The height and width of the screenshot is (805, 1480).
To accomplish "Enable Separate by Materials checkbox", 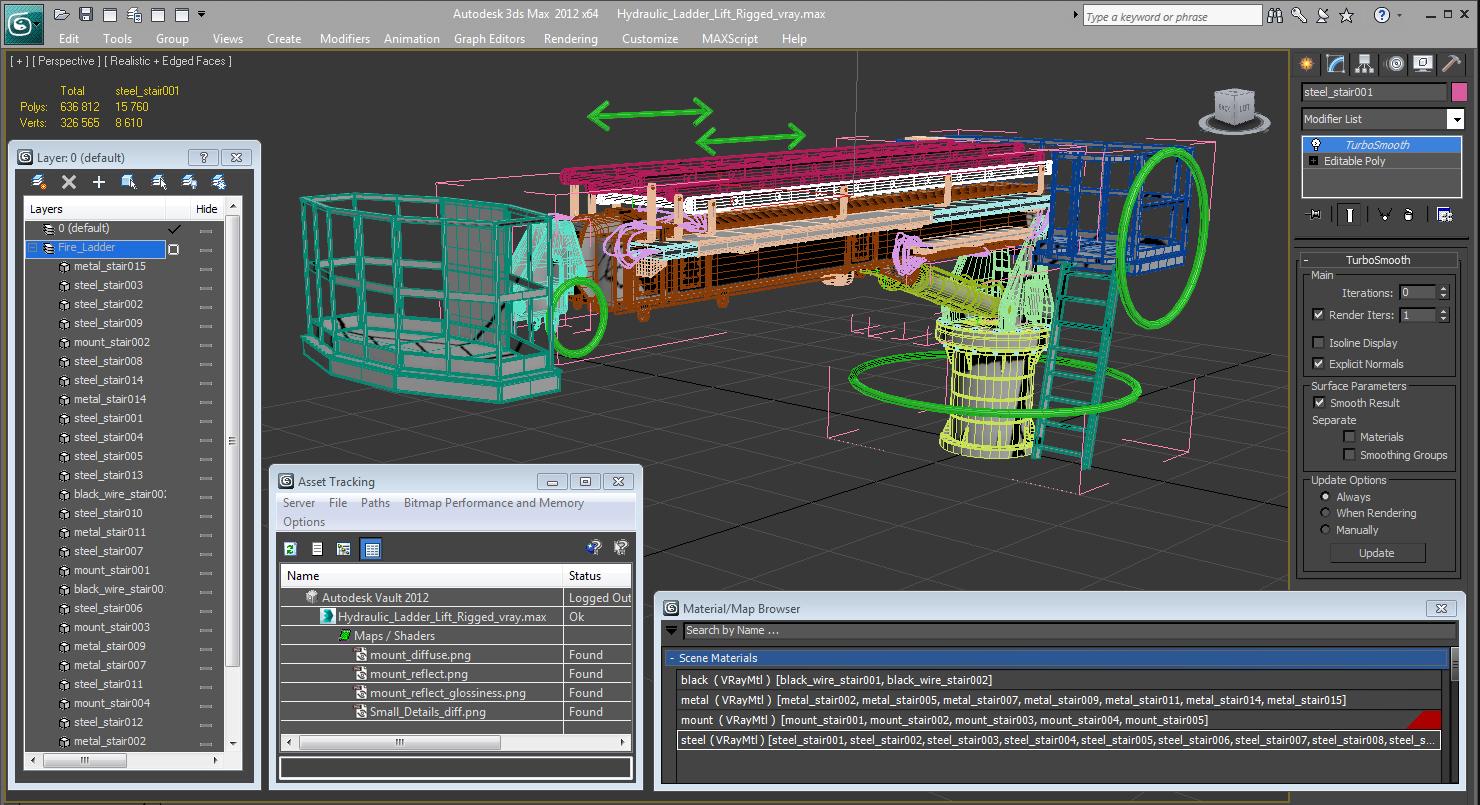I will pyautogui.click(x=1350, y=437).
